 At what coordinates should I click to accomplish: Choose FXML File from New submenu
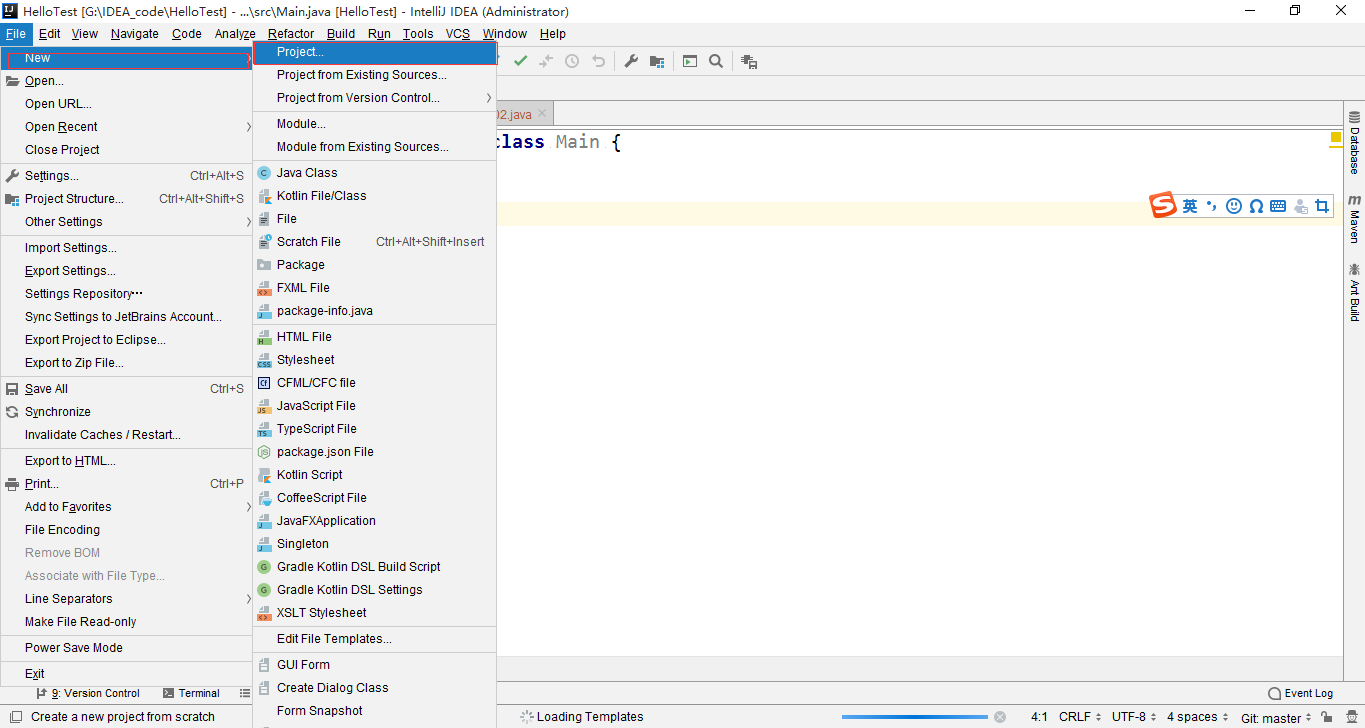pos(375,288)
